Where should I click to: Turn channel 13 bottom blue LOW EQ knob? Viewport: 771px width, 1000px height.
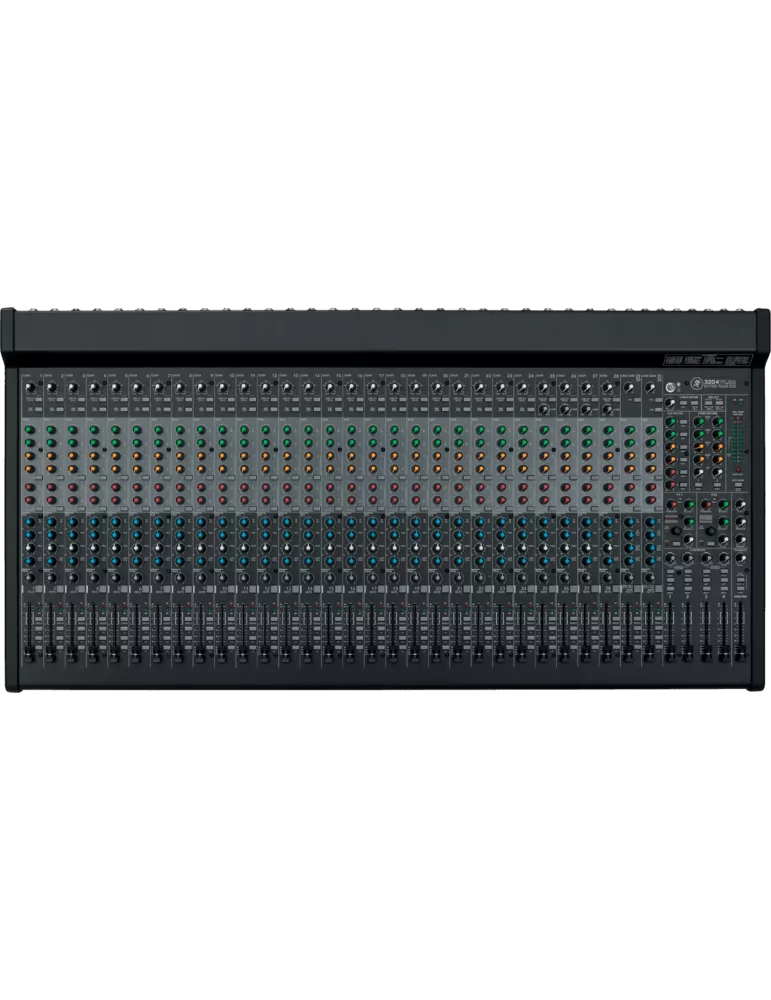[x=286, y=561]
